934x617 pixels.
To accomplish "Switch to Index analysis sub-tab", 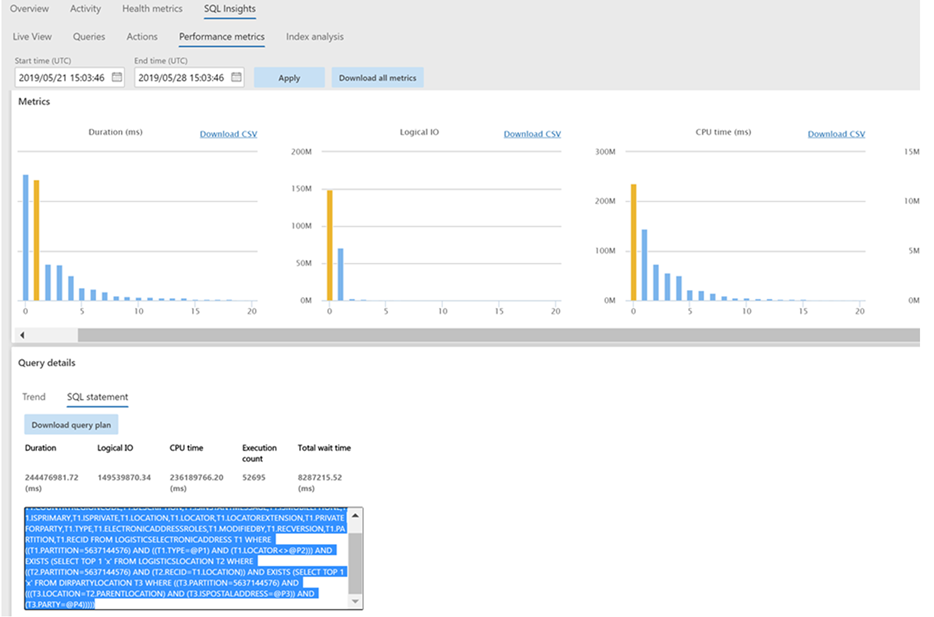I will 314,37.
